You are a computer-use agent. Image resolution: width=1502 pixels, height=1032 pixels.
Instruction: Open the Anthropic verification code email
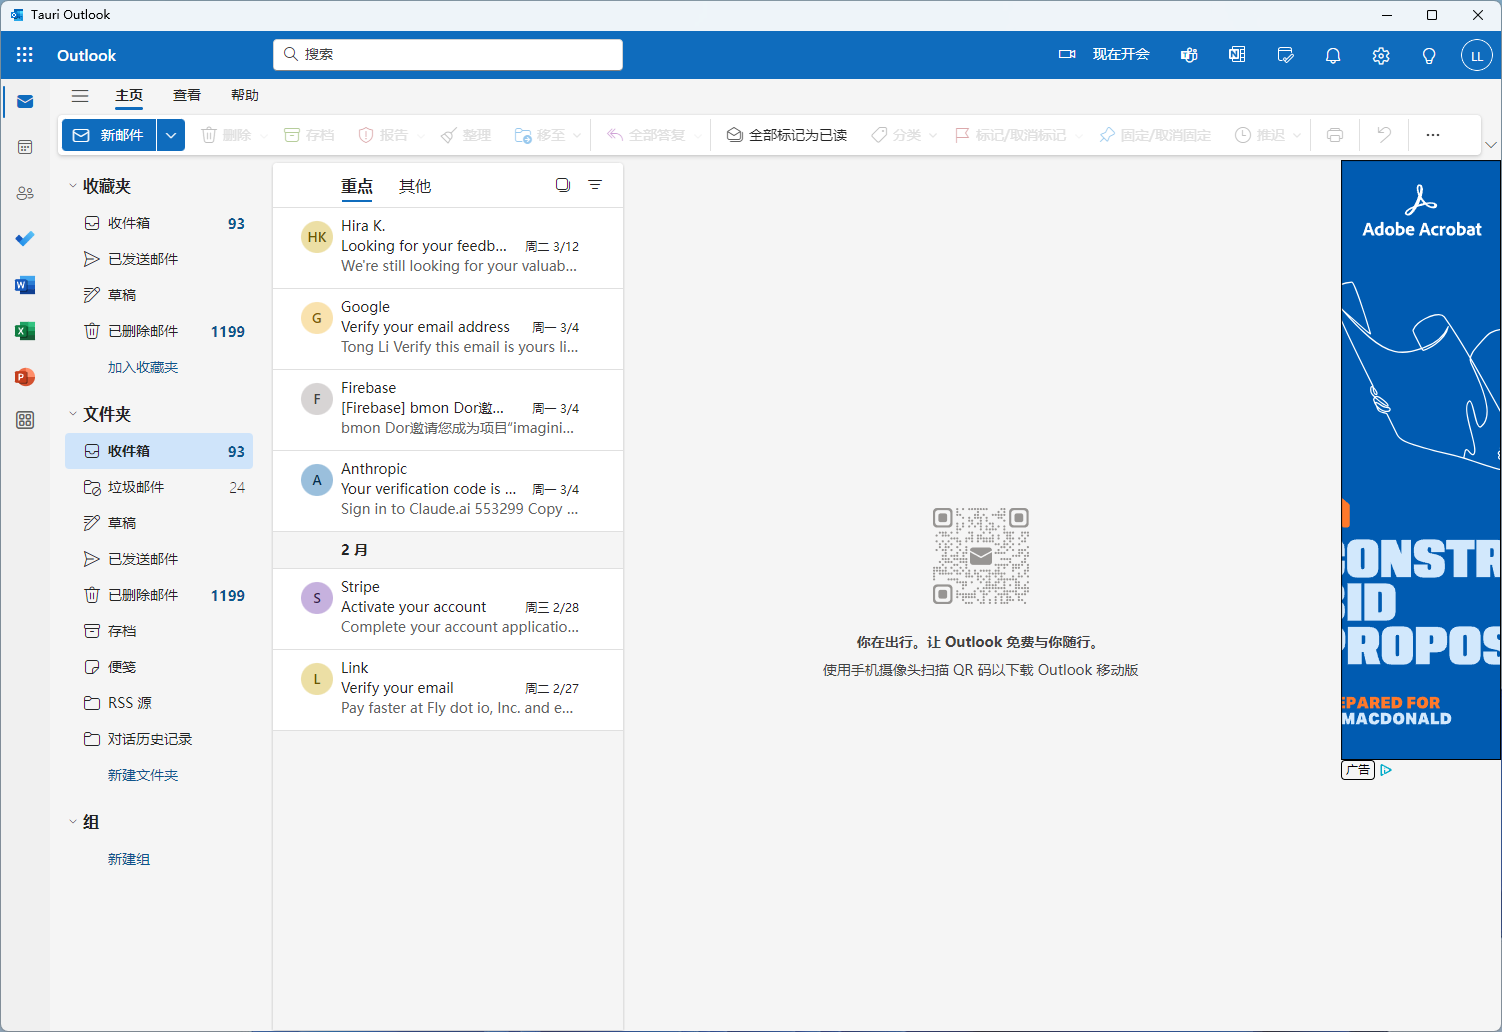448,491
